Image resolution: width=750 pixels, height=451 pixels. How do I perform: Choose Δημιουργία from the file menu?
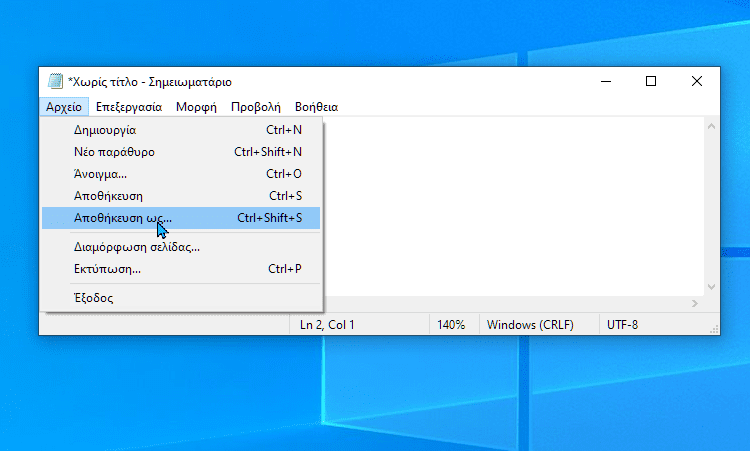point(181,130)
